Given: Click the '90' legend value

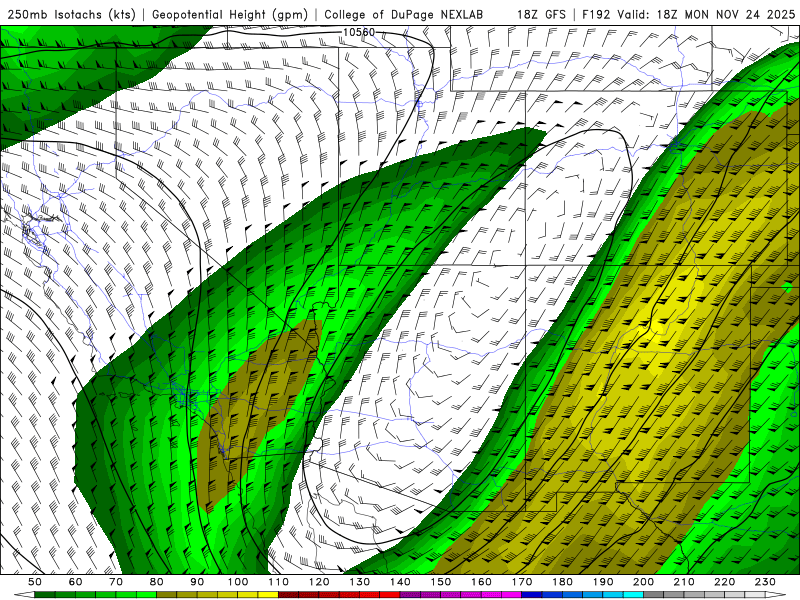Looking at the screenshot, I should (x=197, y=582).
